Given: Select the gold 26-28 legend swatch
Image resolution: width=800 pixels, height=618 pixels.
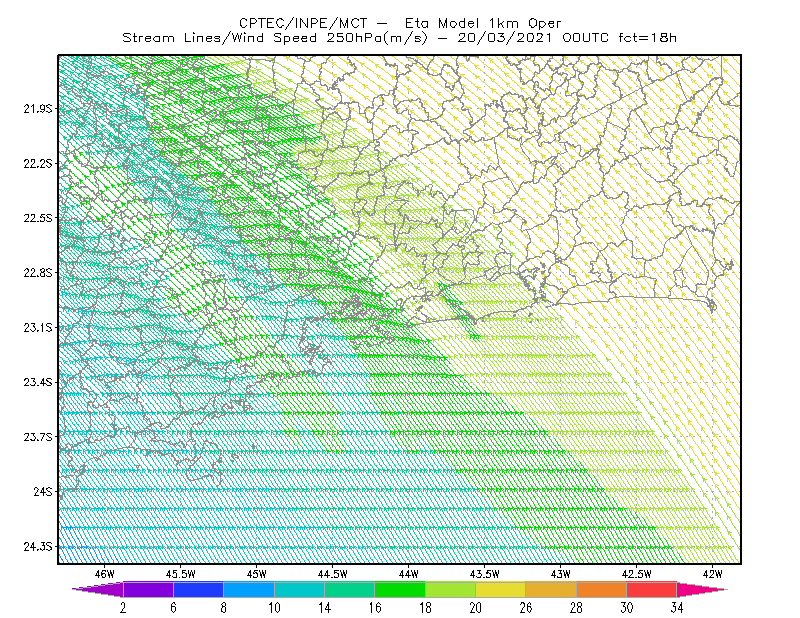Looking at the screenshot, I should tap(551, 589).
